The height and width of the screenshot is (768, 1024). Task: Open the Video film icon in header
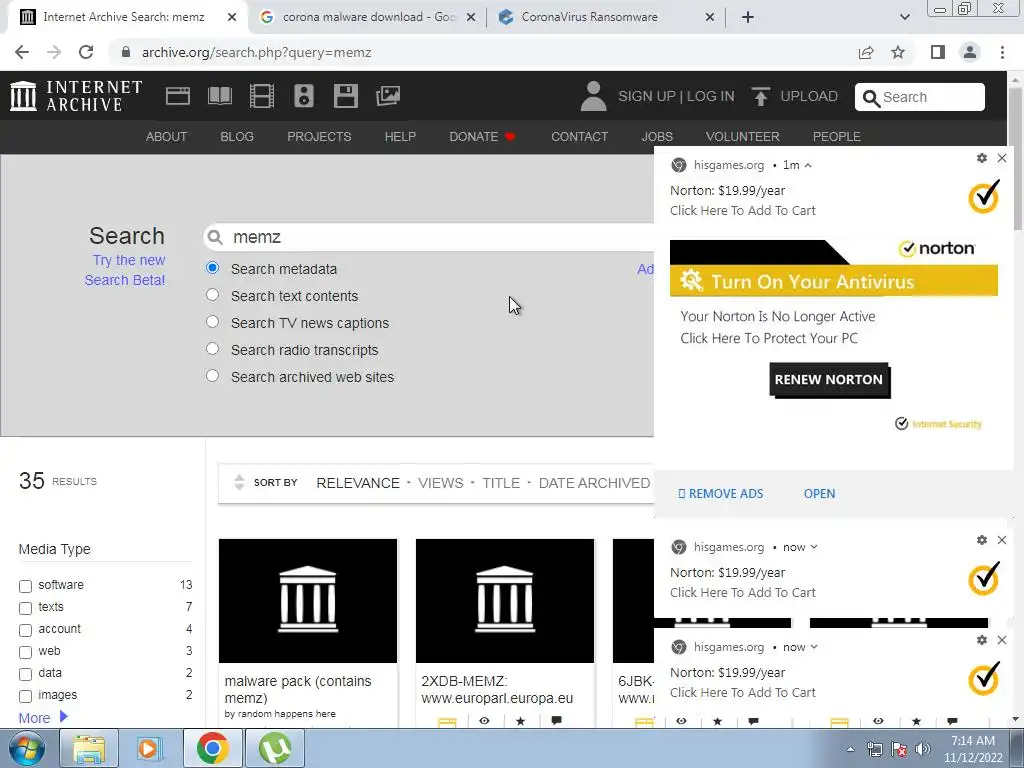click(262, 96)
